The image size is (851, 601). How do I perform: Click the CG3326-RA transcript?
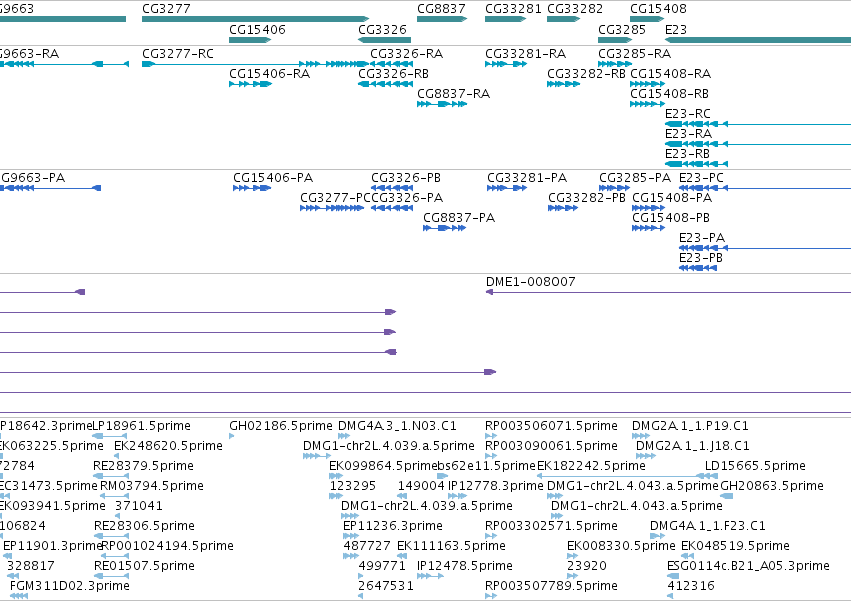391,64
